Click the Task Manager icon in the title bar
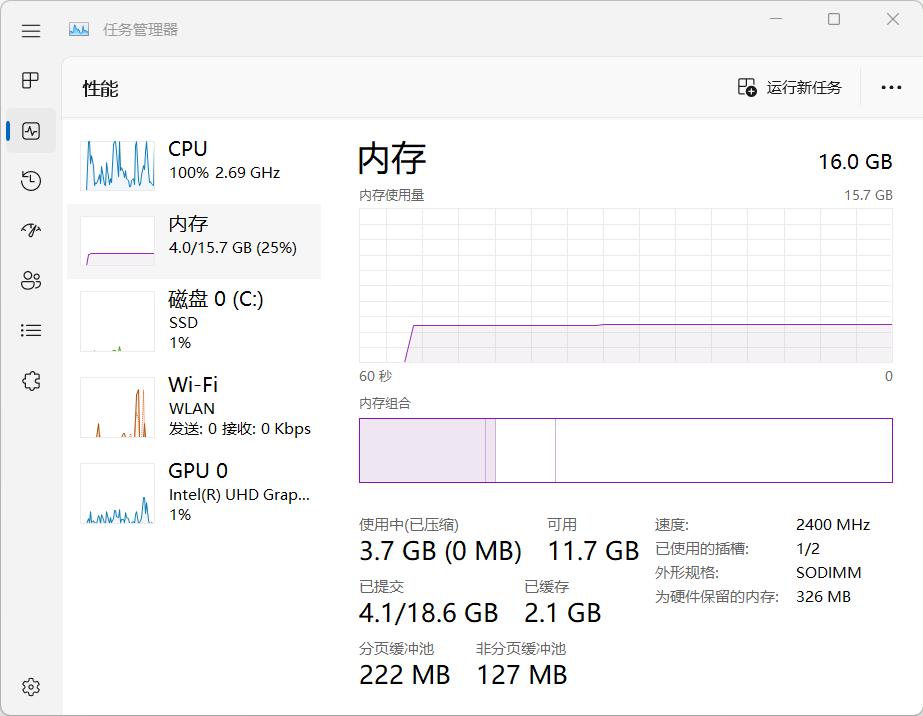 78,30
